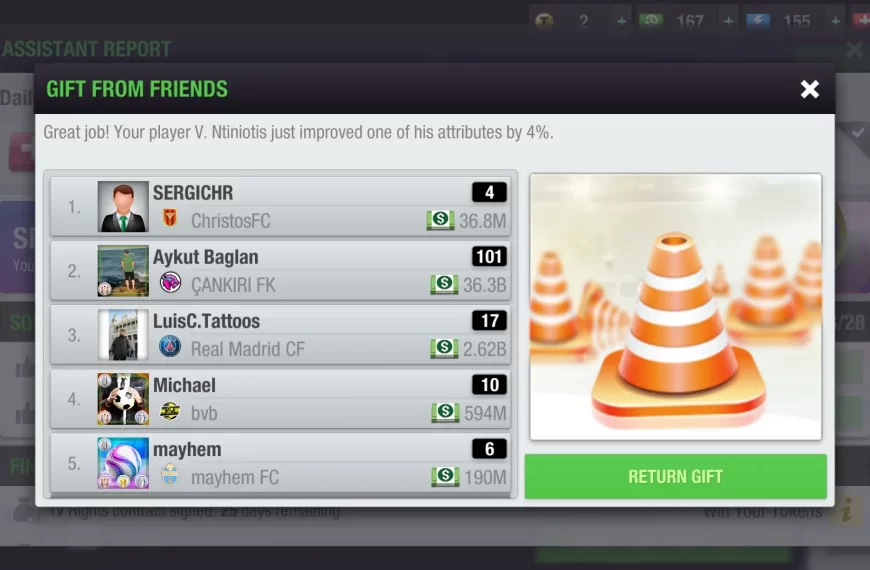The height and width of the screenshot is (570, 870).
Task: Open SERGICHR's avatar picture
Action: click(x=123, y=206)
